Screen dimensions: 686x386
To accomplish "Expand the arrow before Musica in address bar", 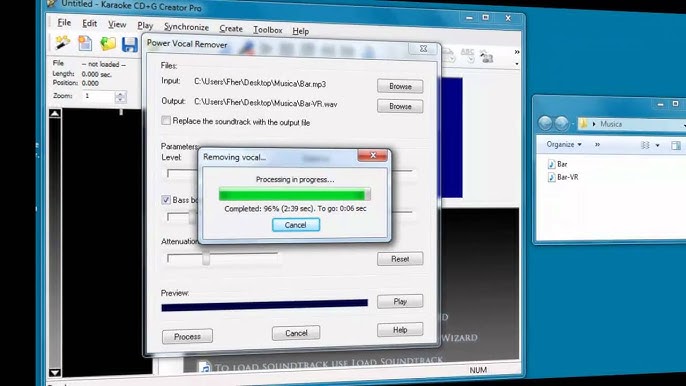I will pos(594,124).
